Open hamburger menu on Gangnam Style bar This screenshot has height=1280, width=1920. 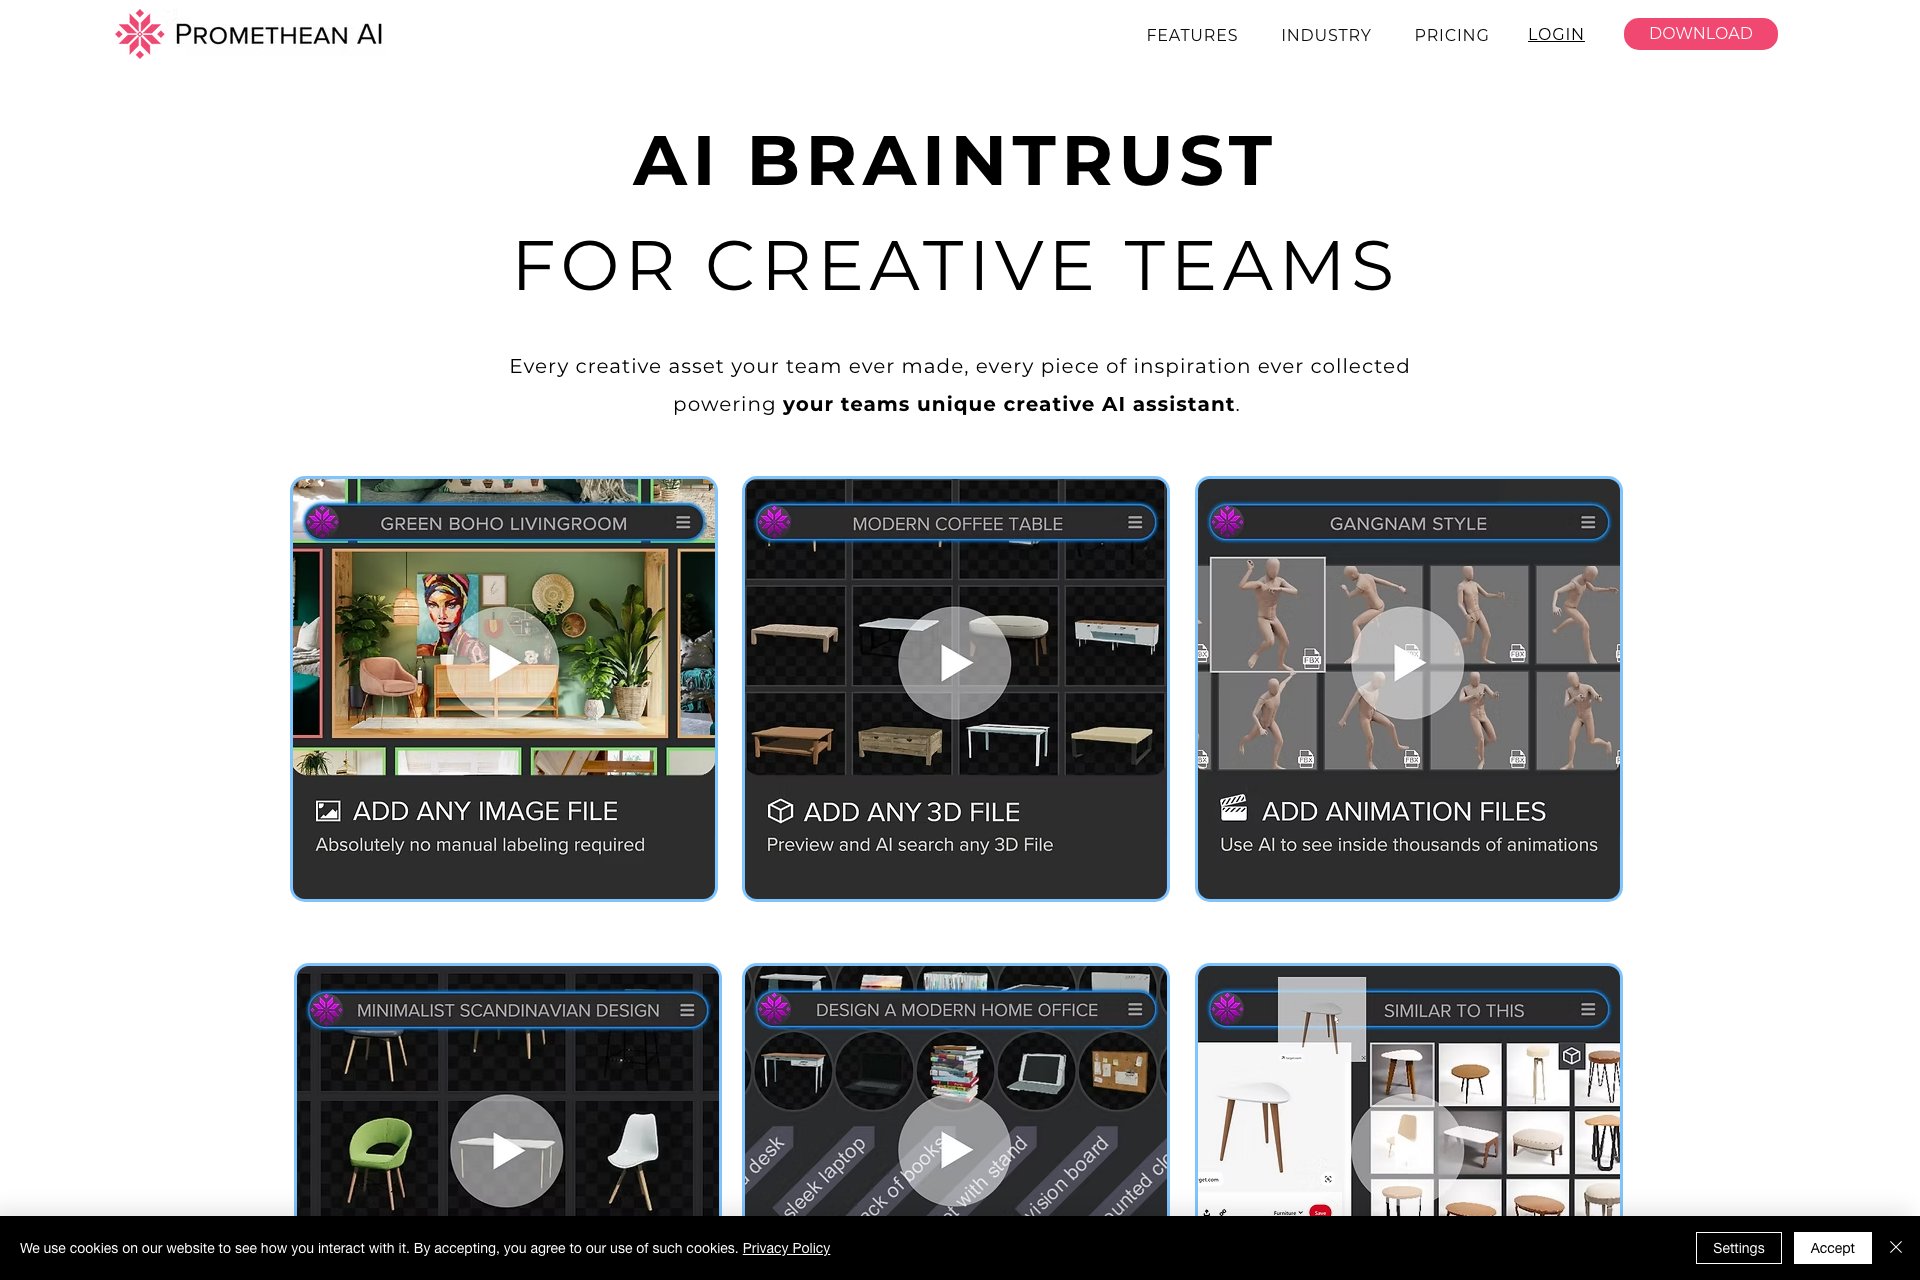(1588, 523)
